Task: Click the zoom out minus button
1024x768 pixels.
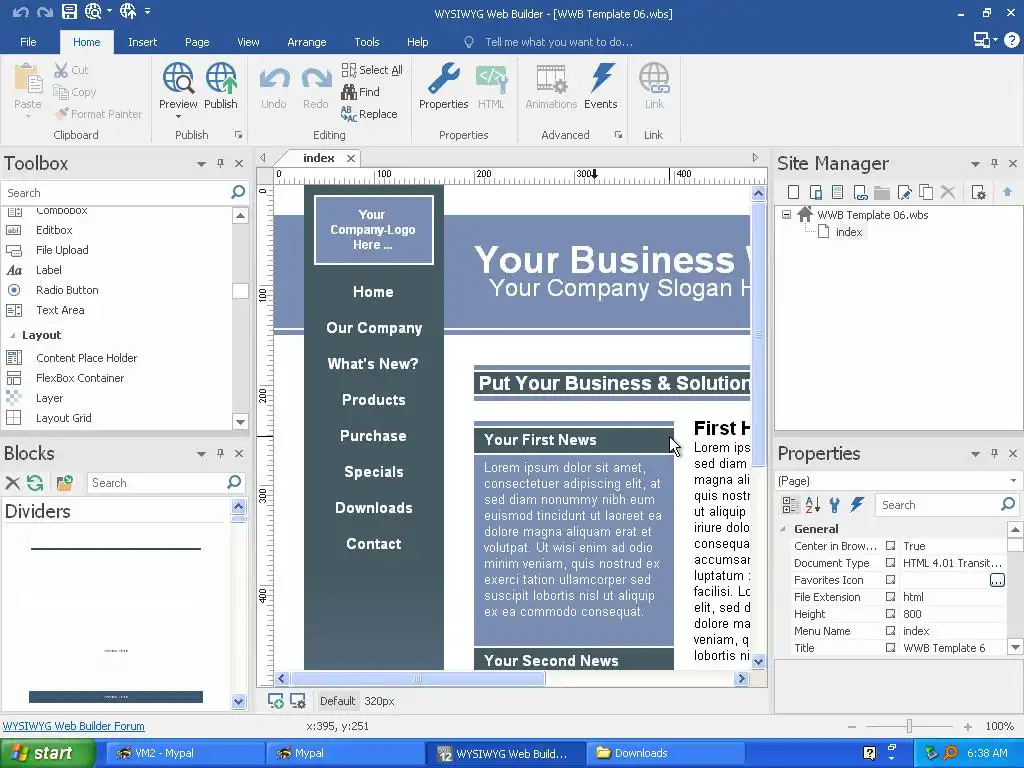Action: [852, 726]
